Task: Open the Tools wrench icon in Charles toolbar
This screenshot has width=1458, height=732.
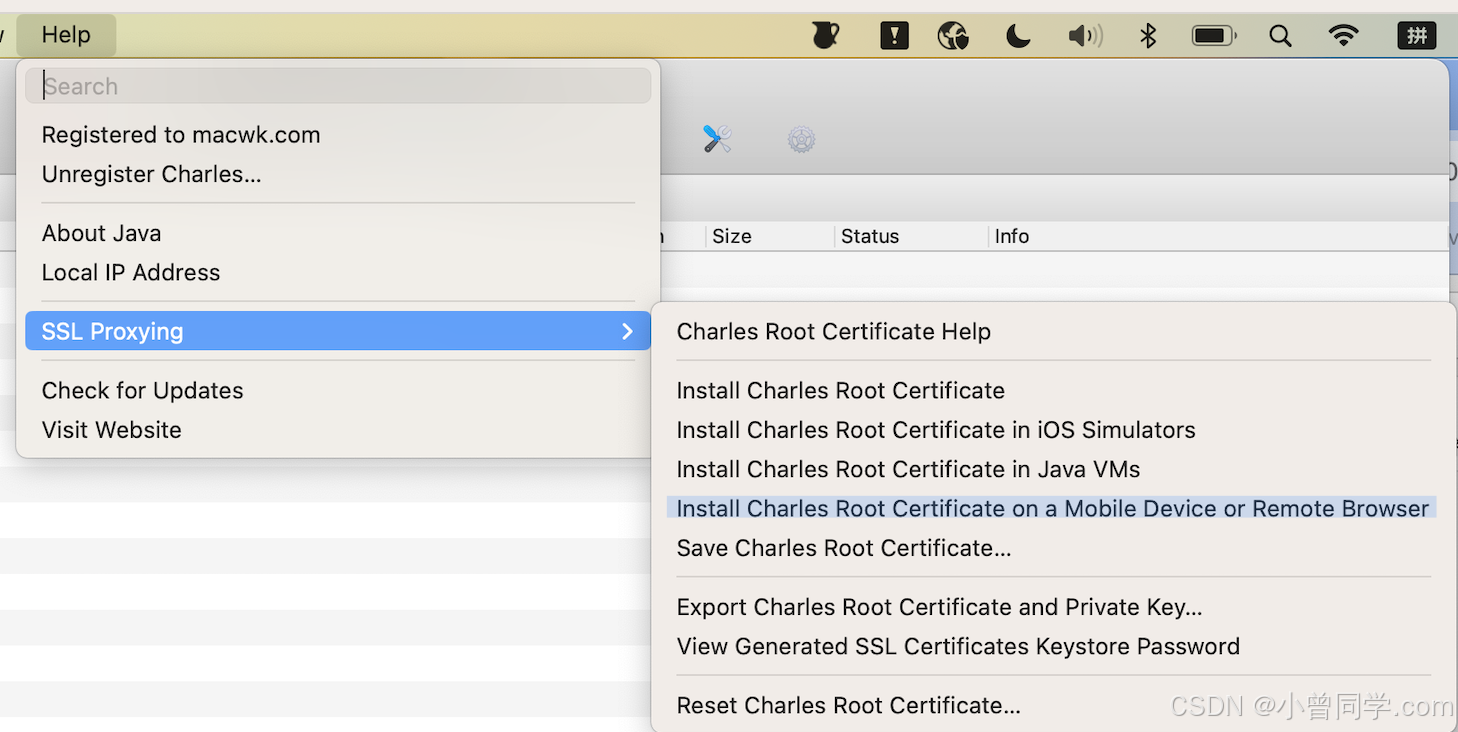Action: pos(717,139)
